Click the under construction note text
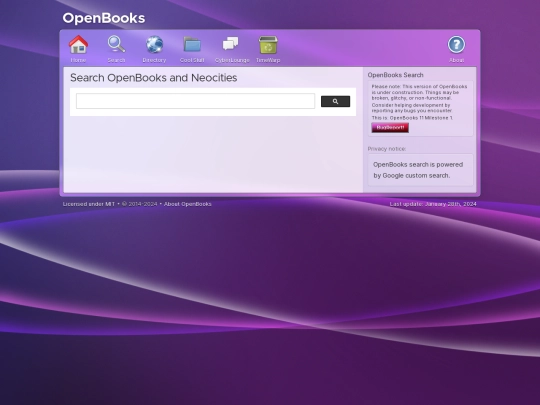540x405 pixels. pyautogui.click(x=419, y=92)
